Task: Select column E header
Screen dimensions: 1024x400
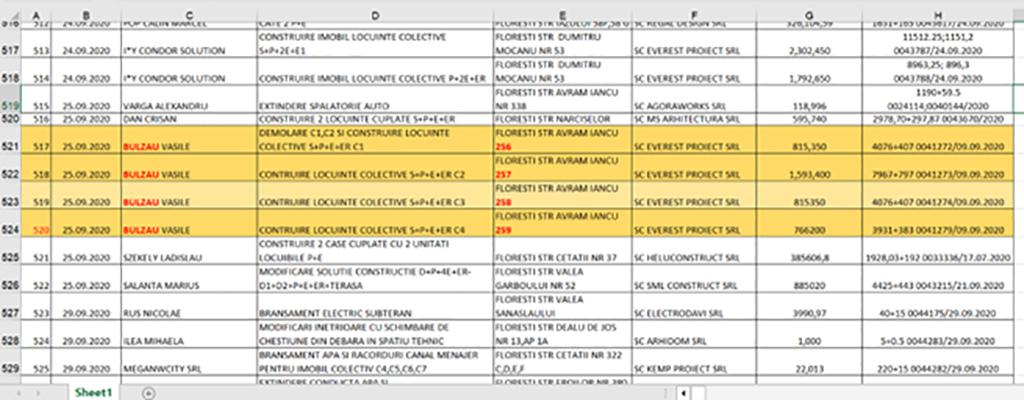Action: pos(563,15)
